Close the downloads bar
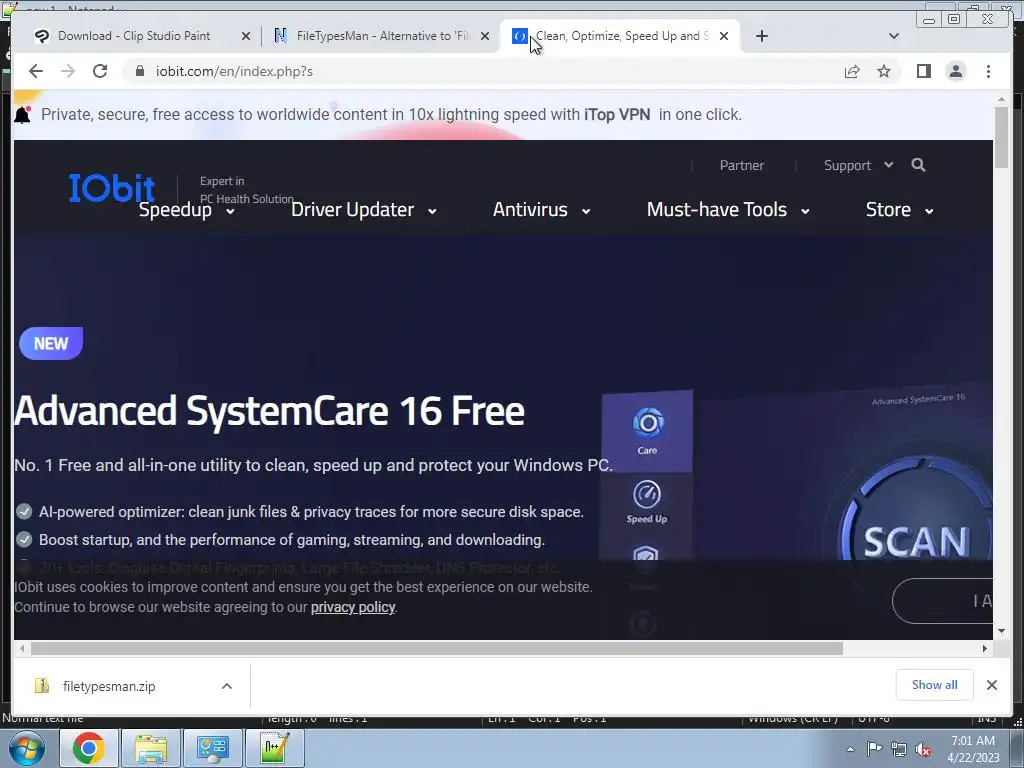 (991, 685)
